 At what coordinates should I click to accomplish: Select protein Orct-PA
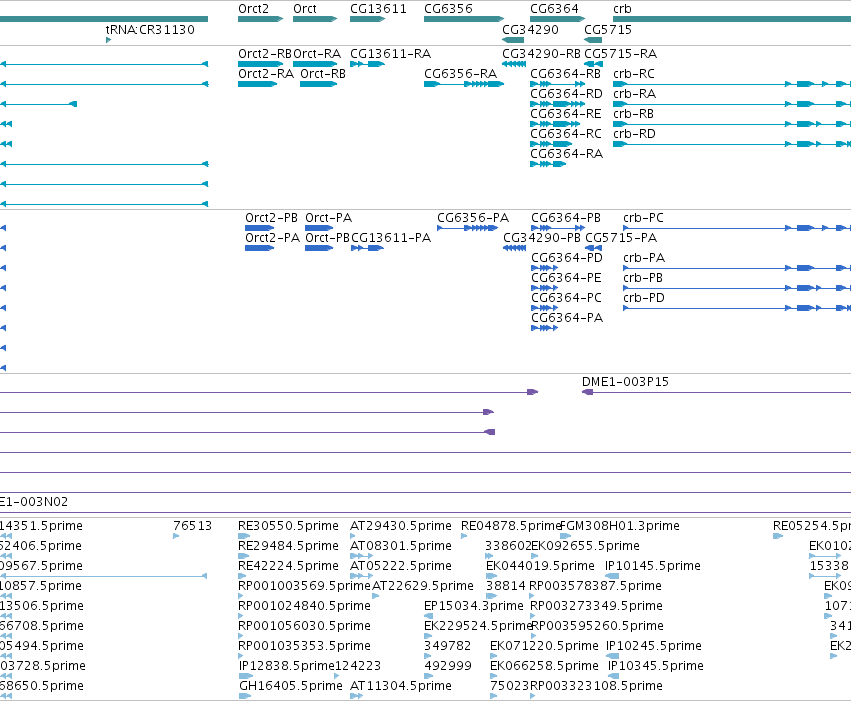pos(319,228)
